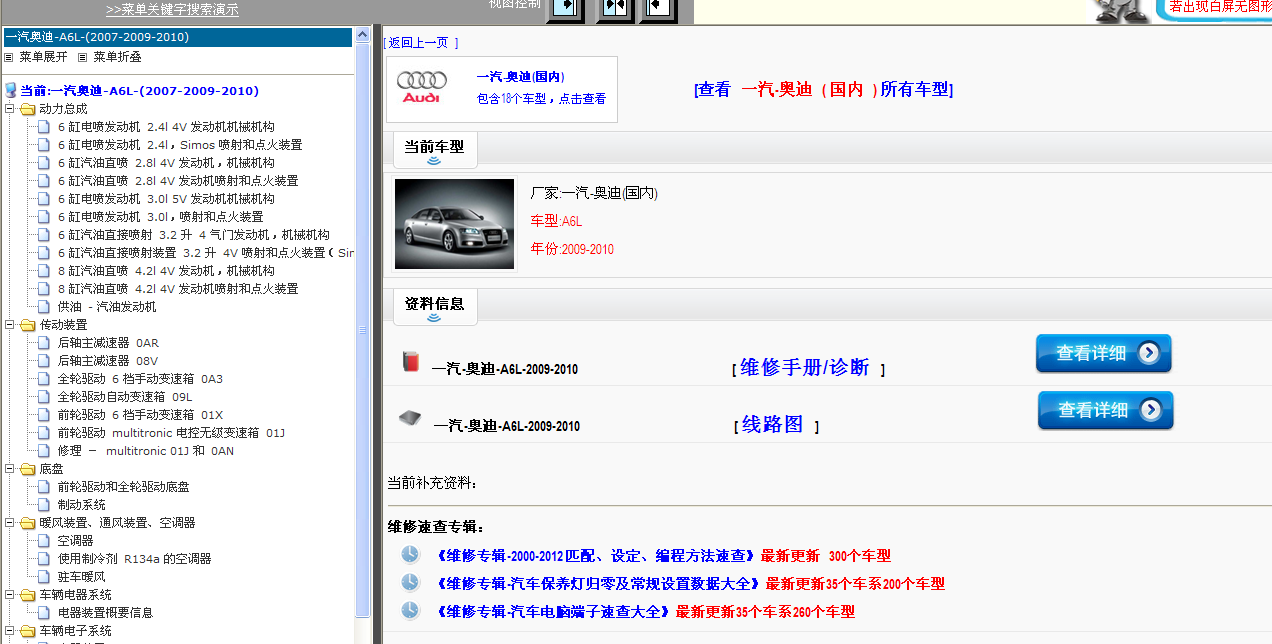Image resolution: width=1272 pixels, height=644 pixels.
Task: Click the page icon of 后轴主减速器 0AR
Action: [x=44, y=342]
